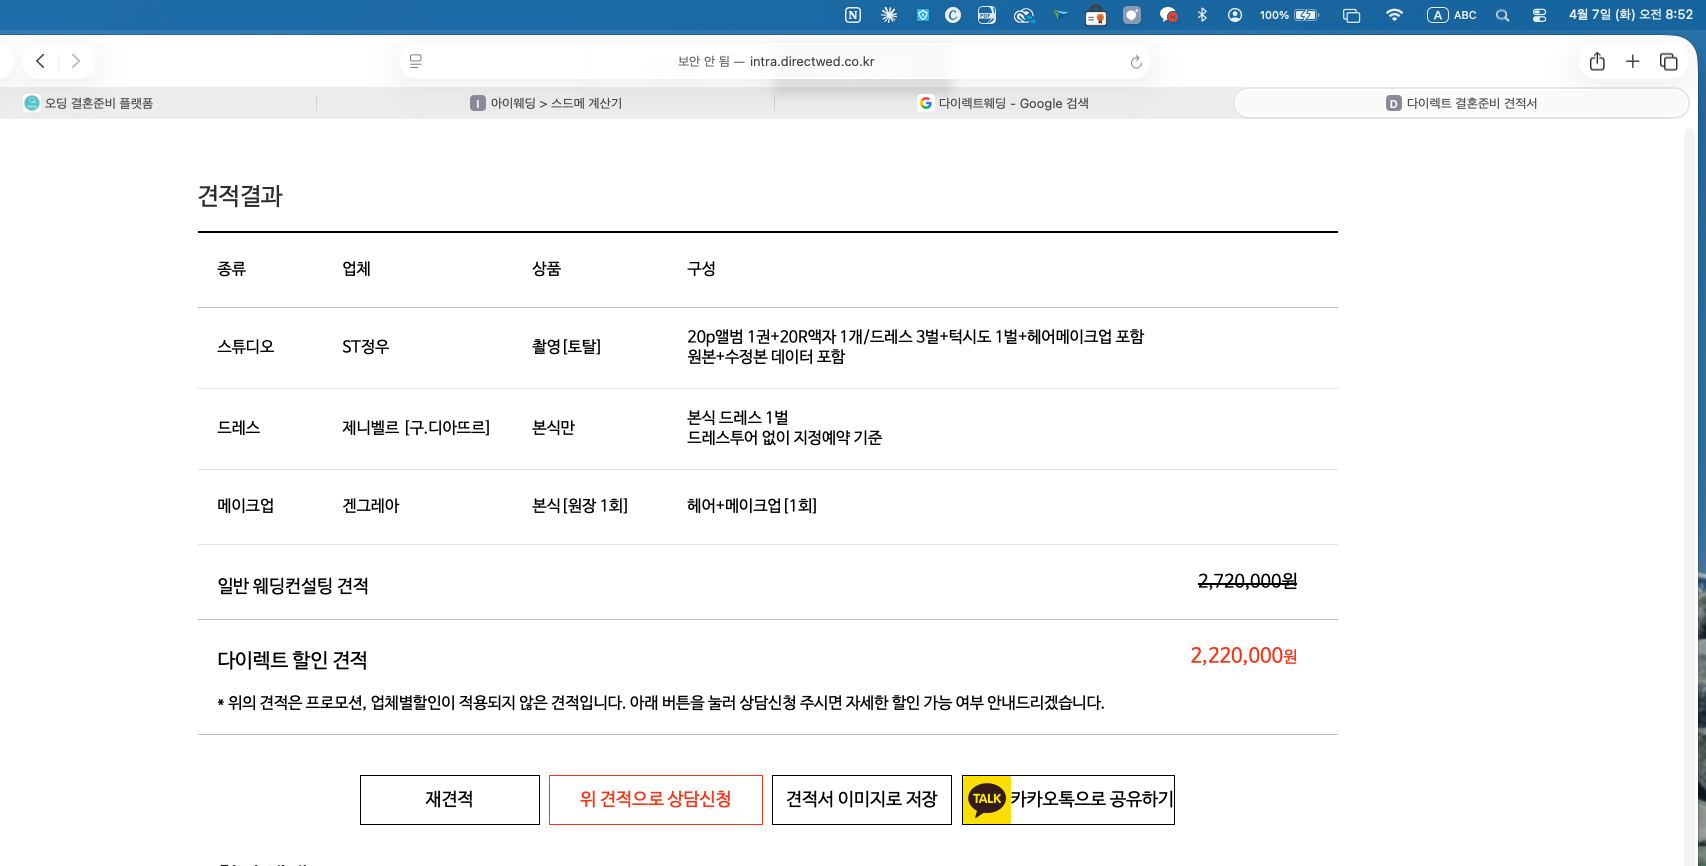Viewport: 1706px width, 866px height.
Task: Click the 본식[원장 1회] product cell
Action: [580, 506]
